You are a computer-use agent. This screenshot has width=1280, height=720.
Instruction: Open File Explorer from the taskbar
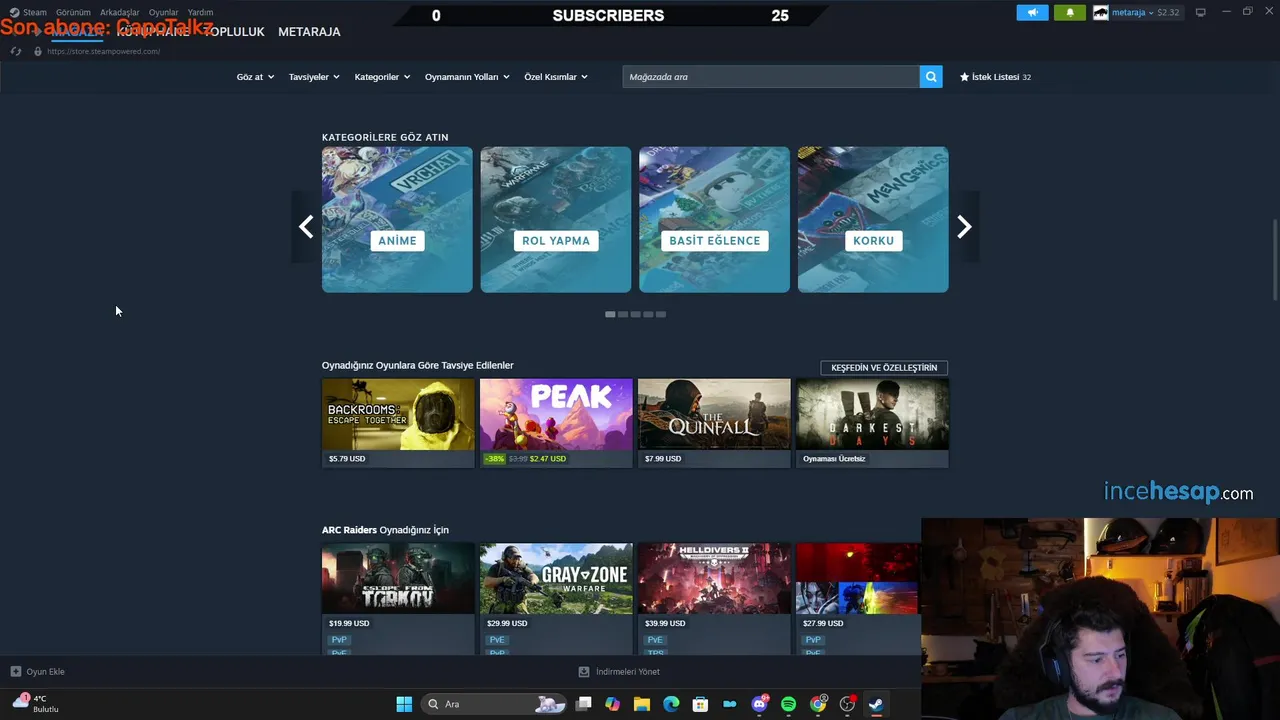coord(642,704)
